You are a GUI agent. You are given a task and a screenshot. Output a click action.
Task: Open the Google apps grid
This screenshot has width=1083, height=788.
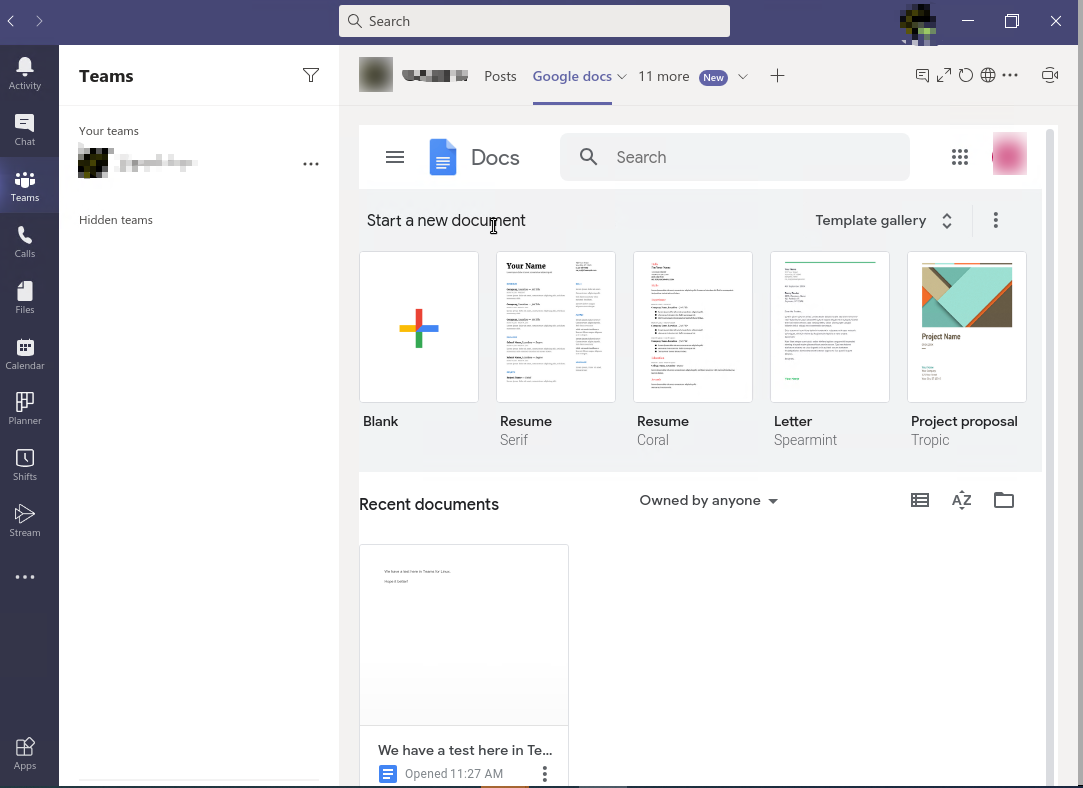point(959,157)
